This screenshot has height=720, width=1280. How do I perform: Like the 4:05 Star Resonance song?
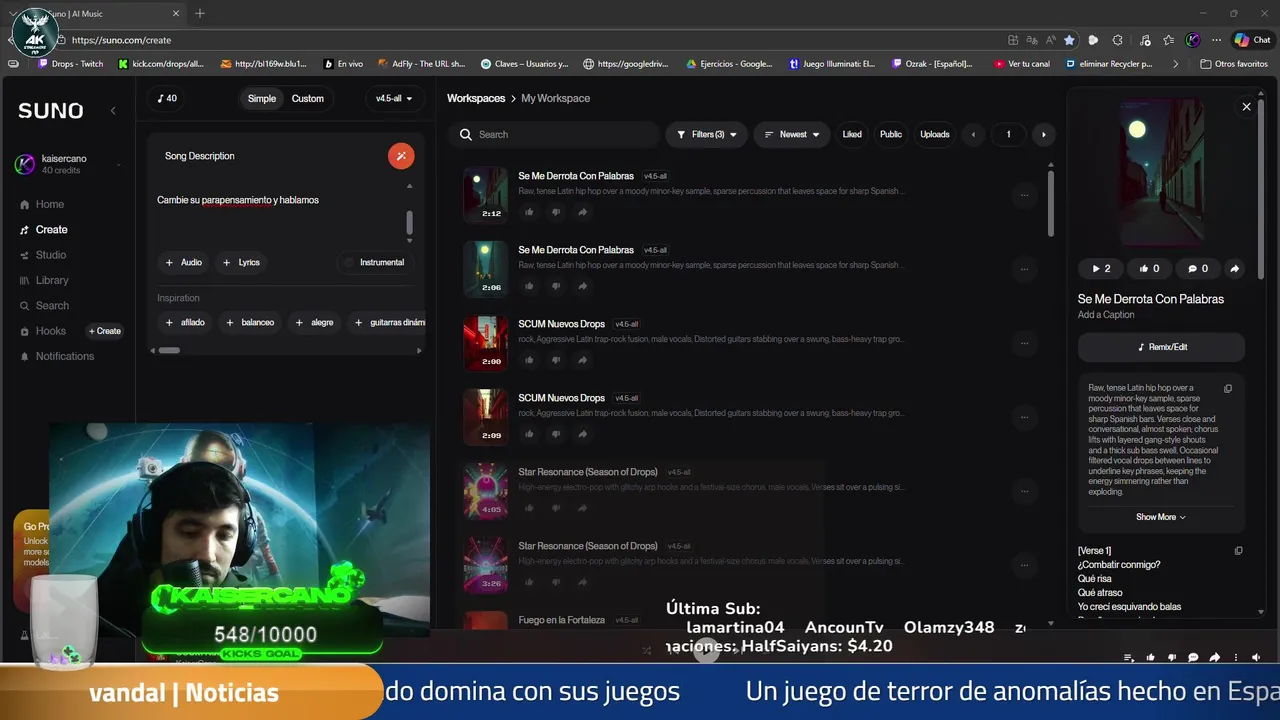529,508
